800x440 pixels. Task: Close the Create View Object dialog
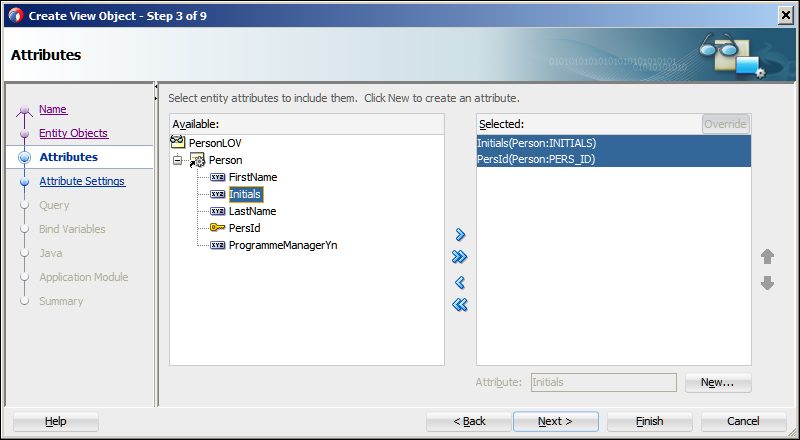point(786,16)
